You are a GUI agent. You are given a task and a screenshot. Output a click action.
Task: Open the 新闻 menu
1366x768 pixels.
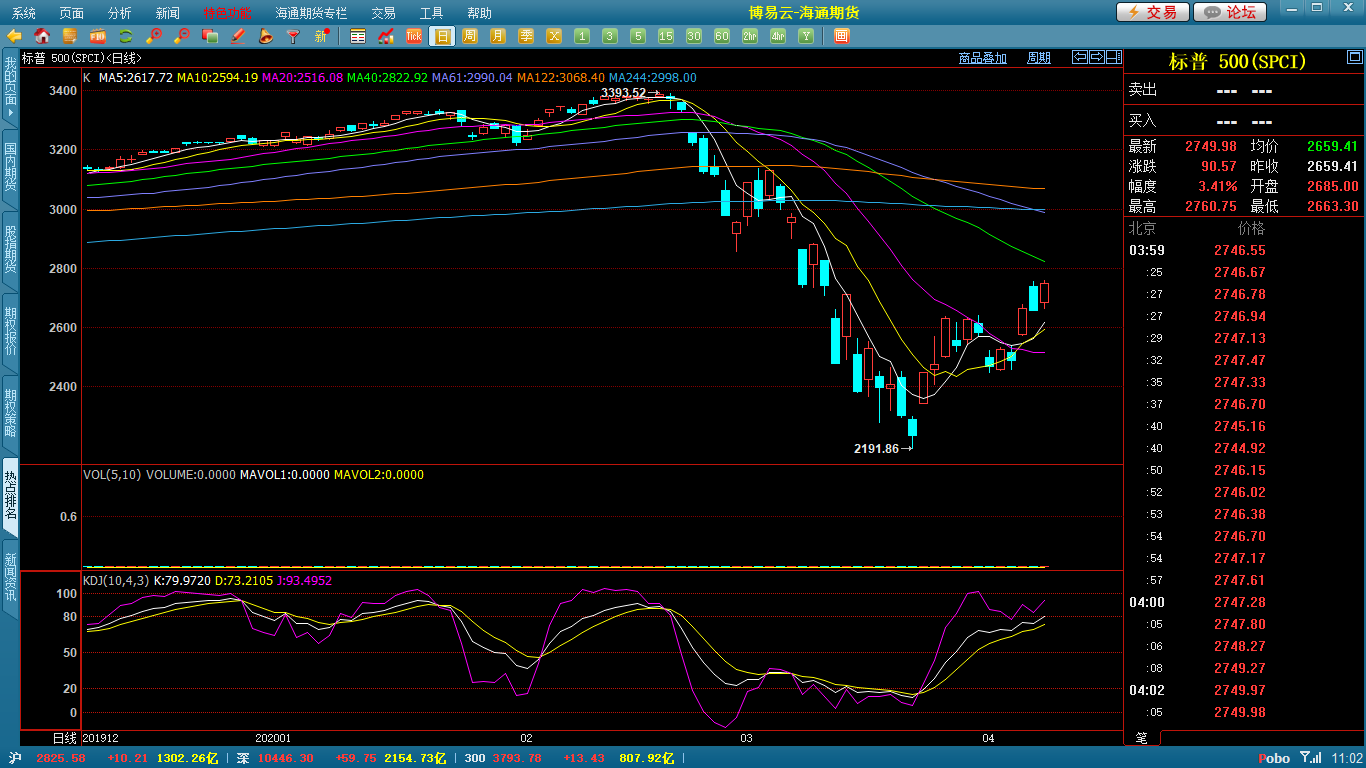[168, 13]
